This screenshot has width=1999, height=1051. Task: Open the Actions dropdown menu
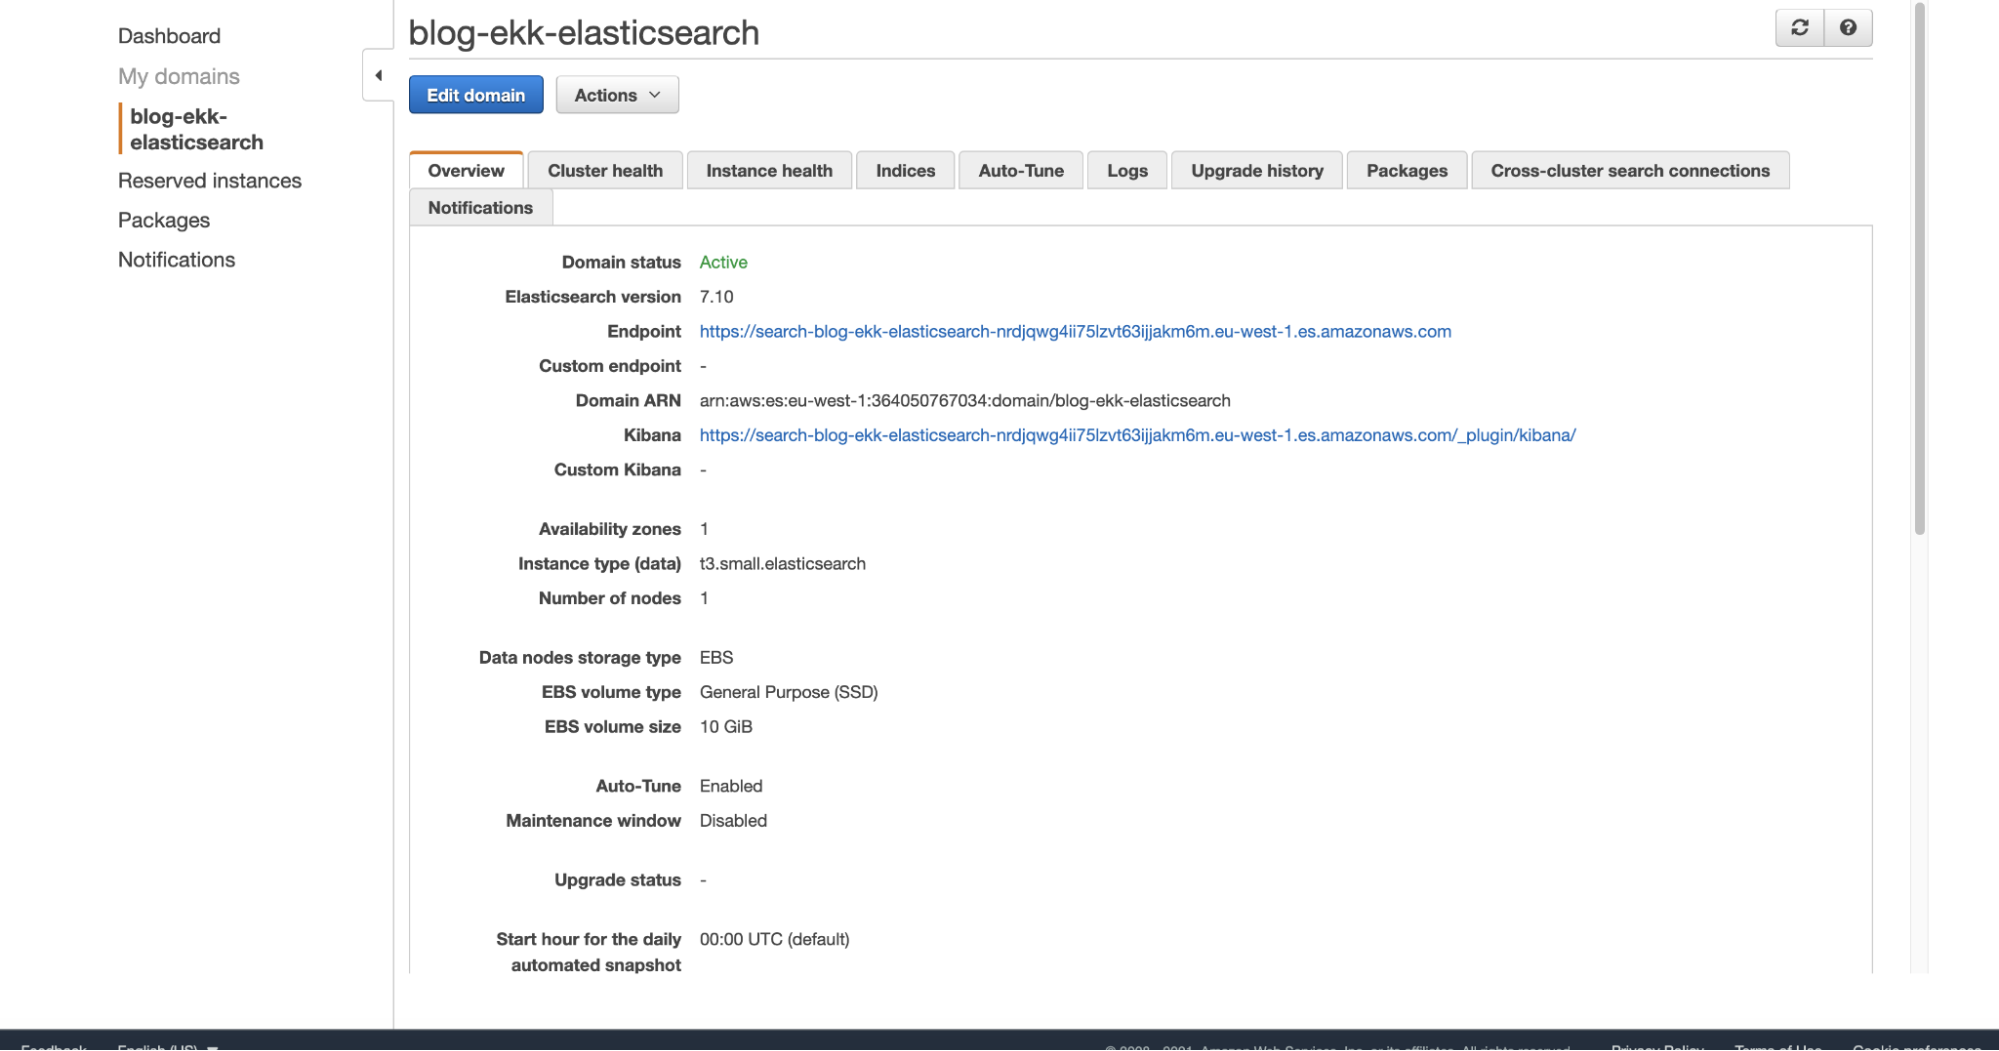(616, 95)
